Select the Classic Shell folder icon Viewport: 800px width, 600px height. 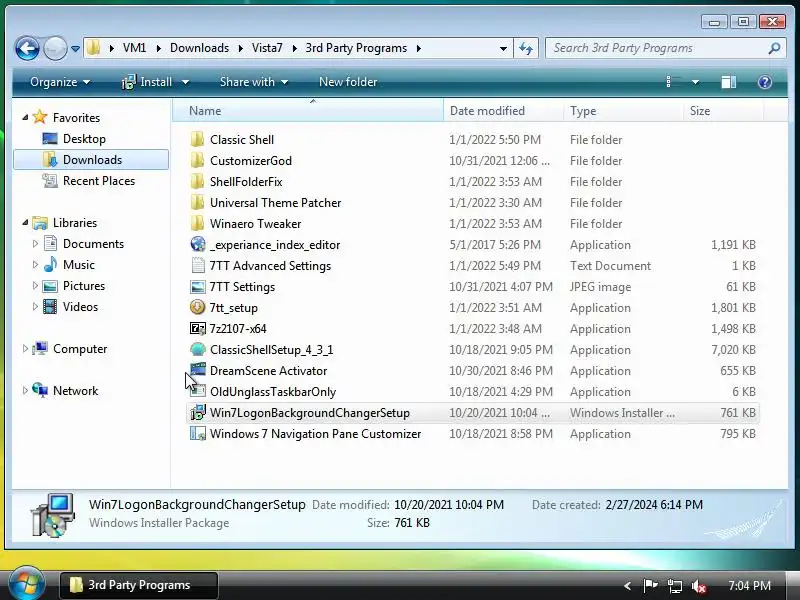pyautogui.click(x=197, y=140)
